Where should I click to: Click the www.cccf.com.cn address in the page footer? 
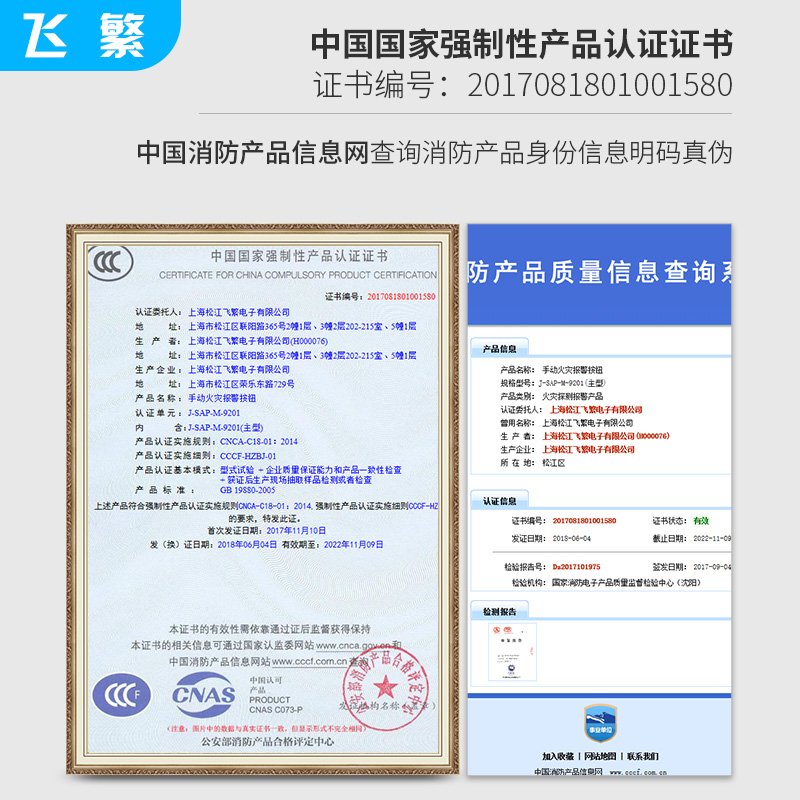pos(638,772)
